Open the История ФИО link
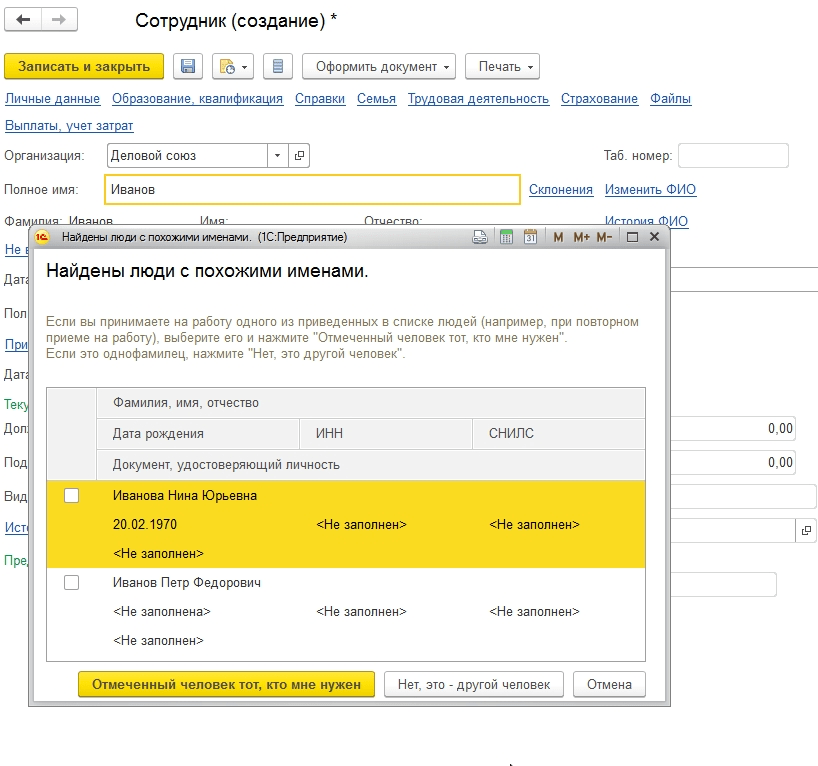 646,221
